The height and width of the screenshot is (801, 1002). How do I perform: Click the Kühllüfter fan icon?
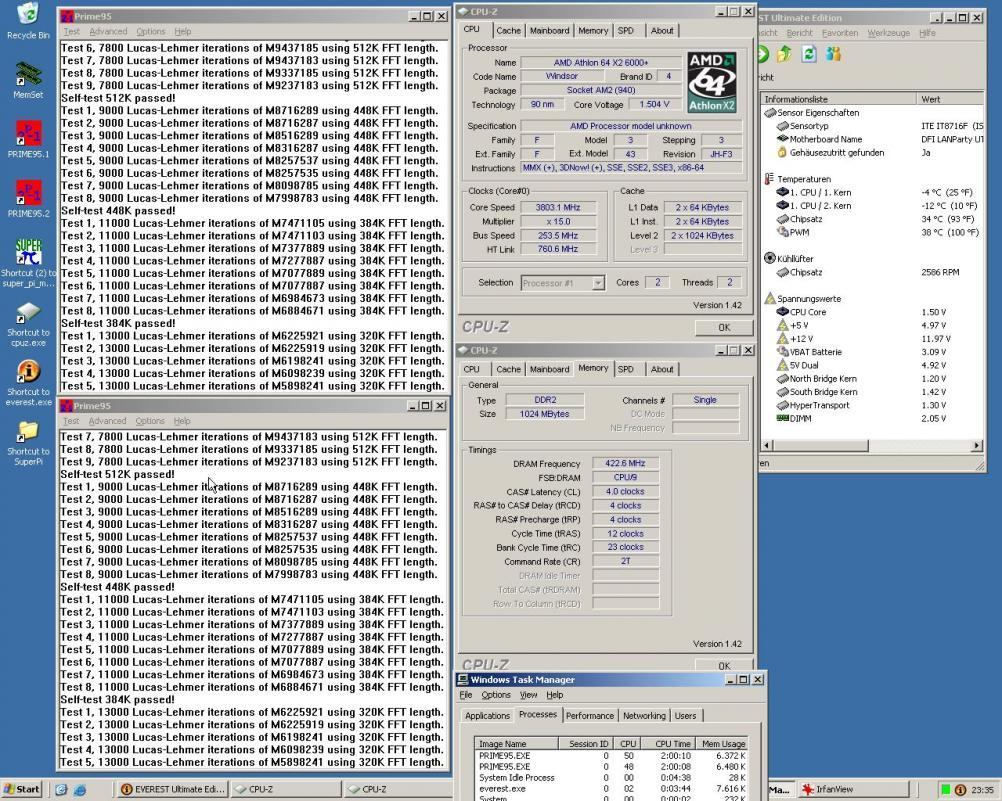769,258
